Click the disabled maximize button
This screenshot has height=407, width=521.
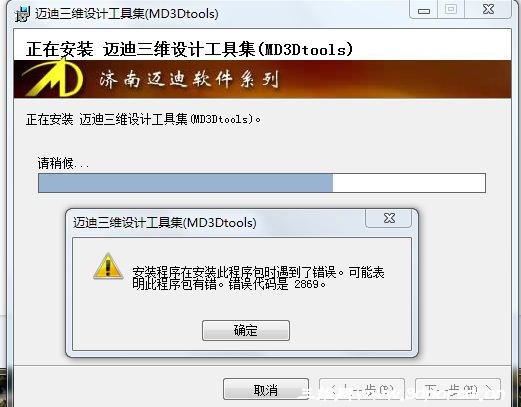(x=451, y=10)
